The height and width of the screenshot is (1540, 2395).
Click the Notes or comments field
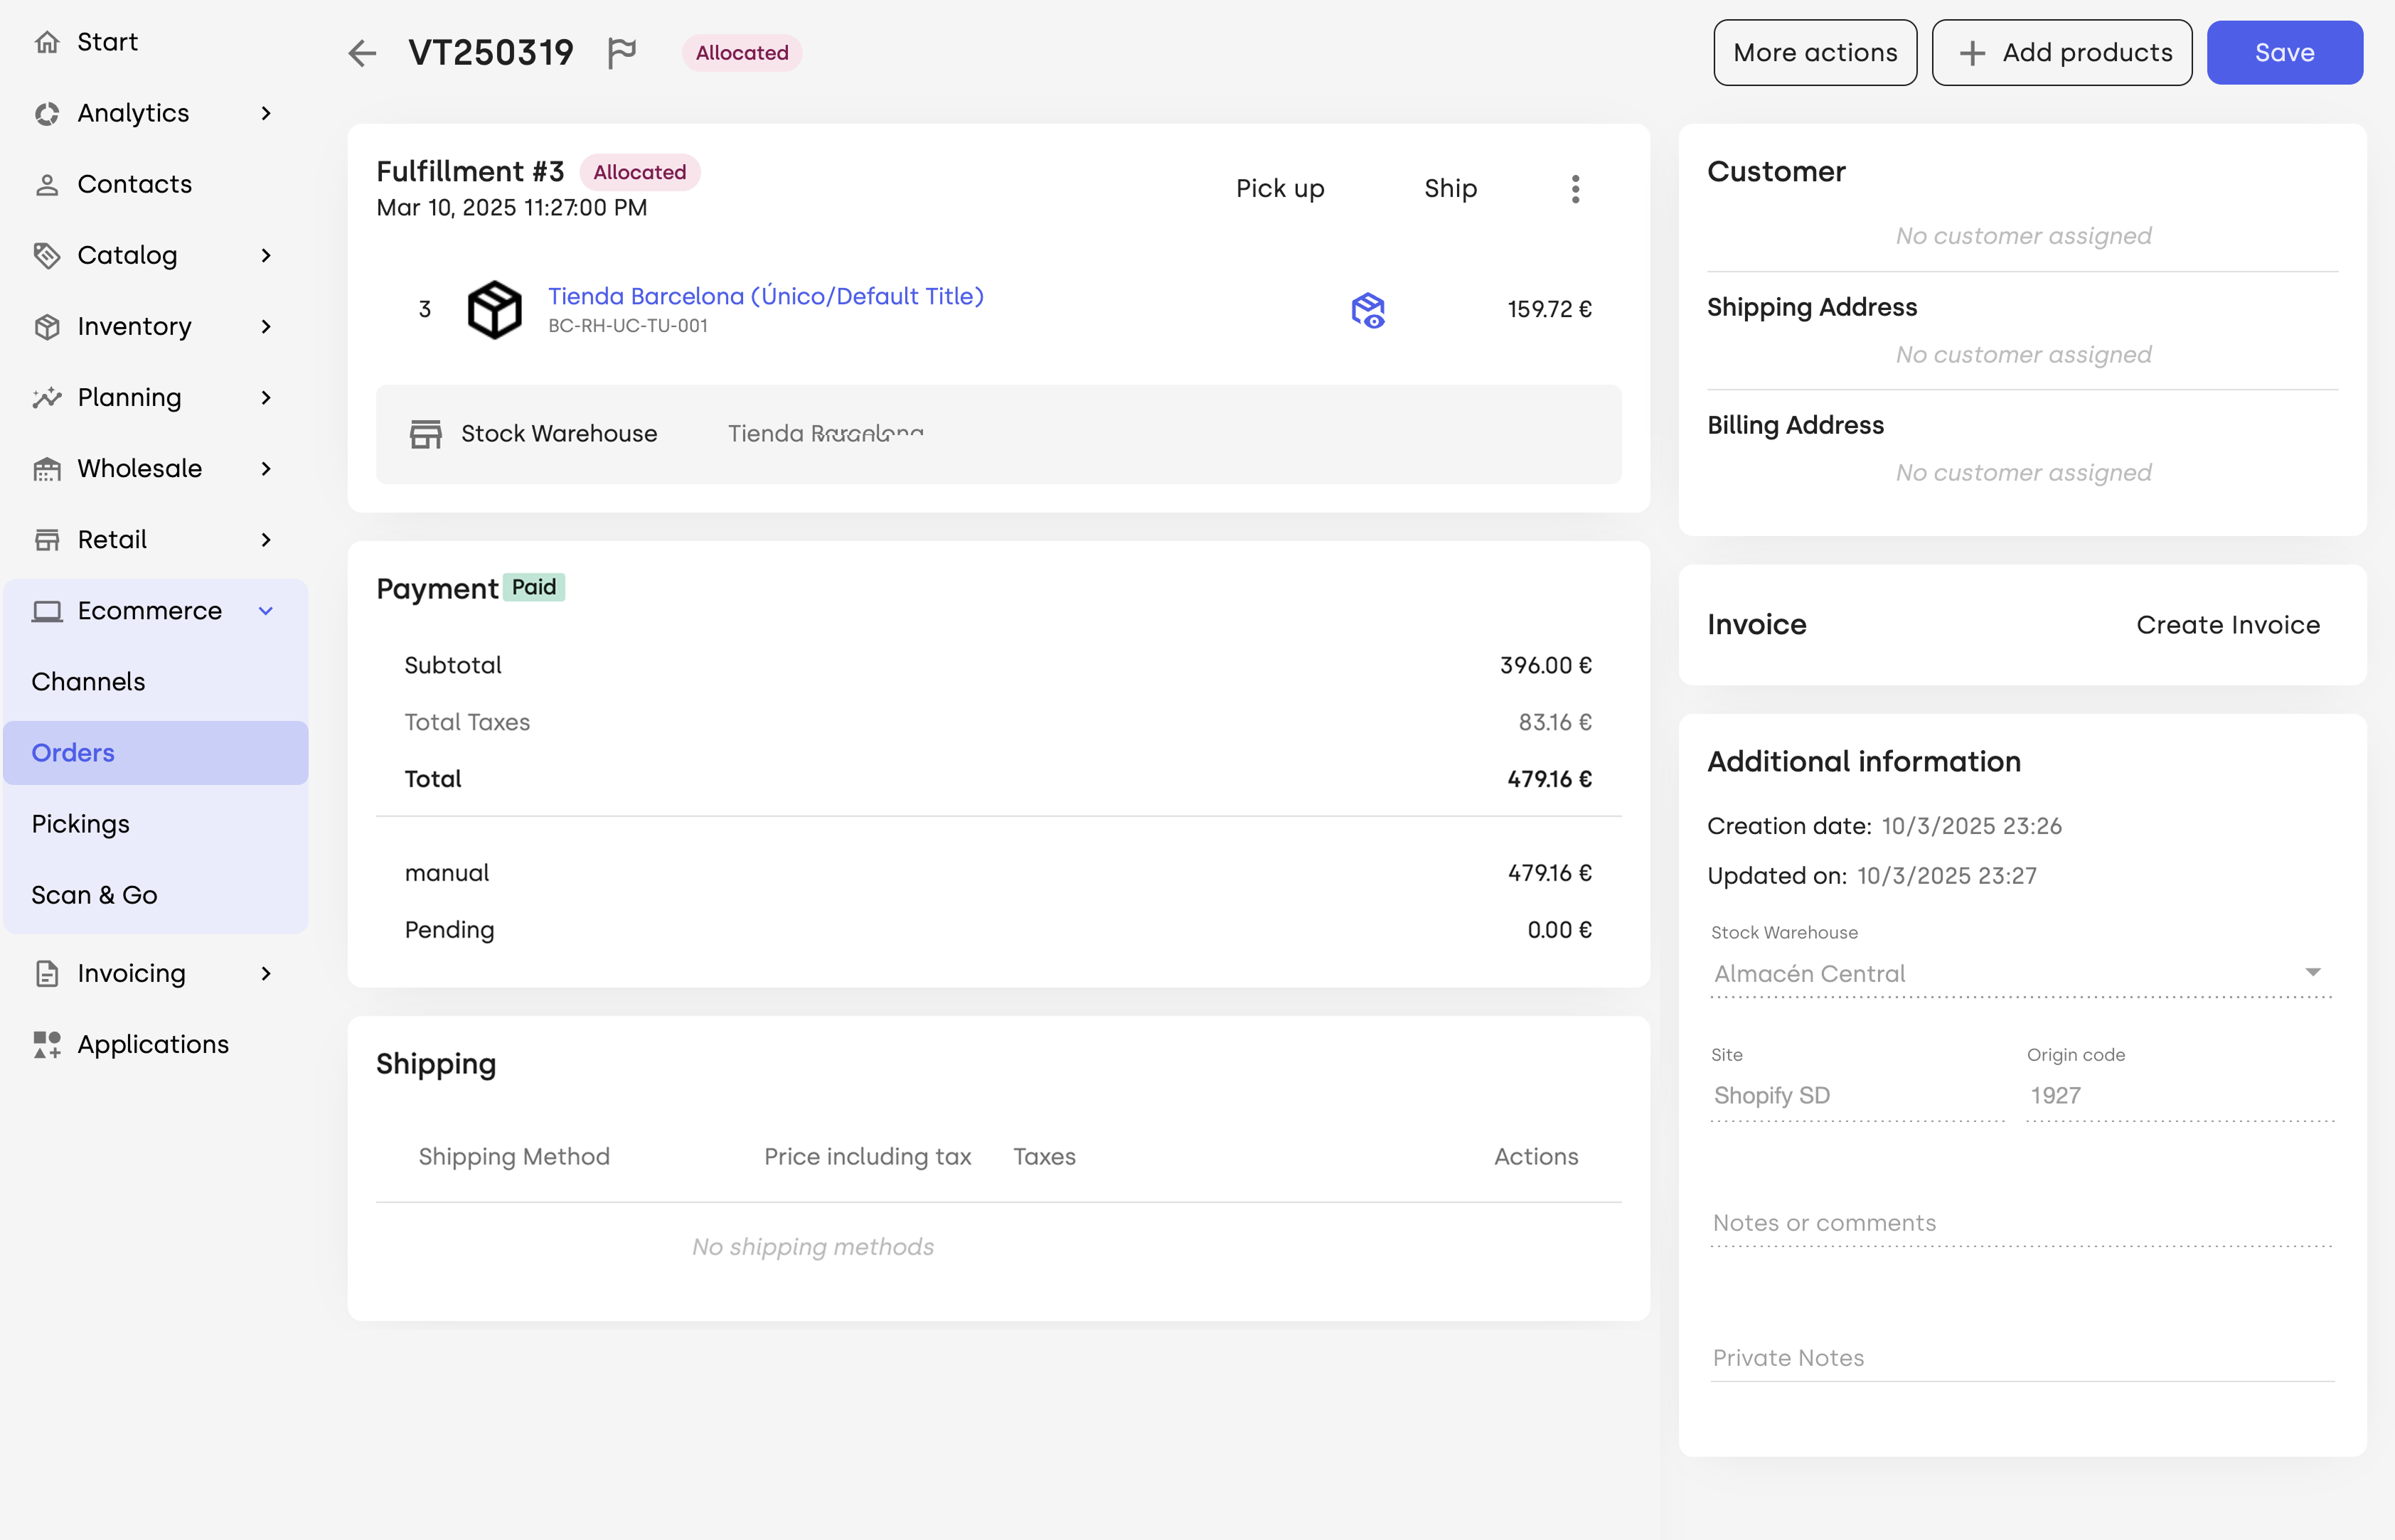[2021, 1223]
